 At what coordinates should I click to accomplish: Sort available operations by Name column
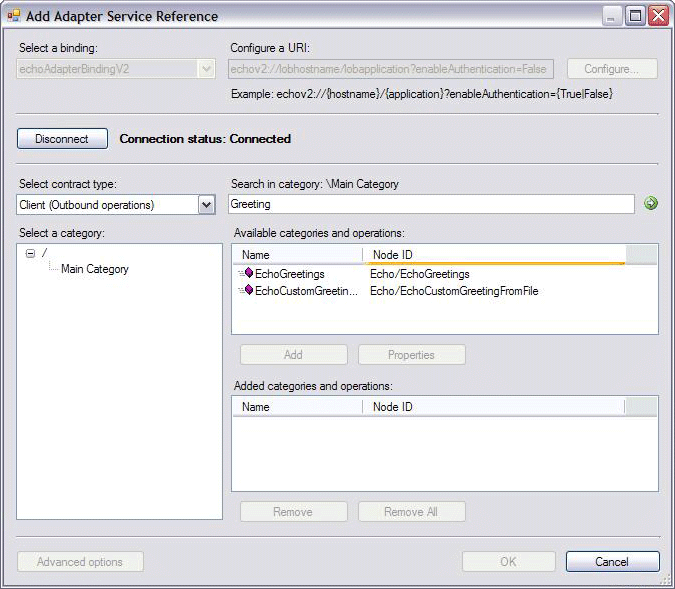[x=298, y=255]
